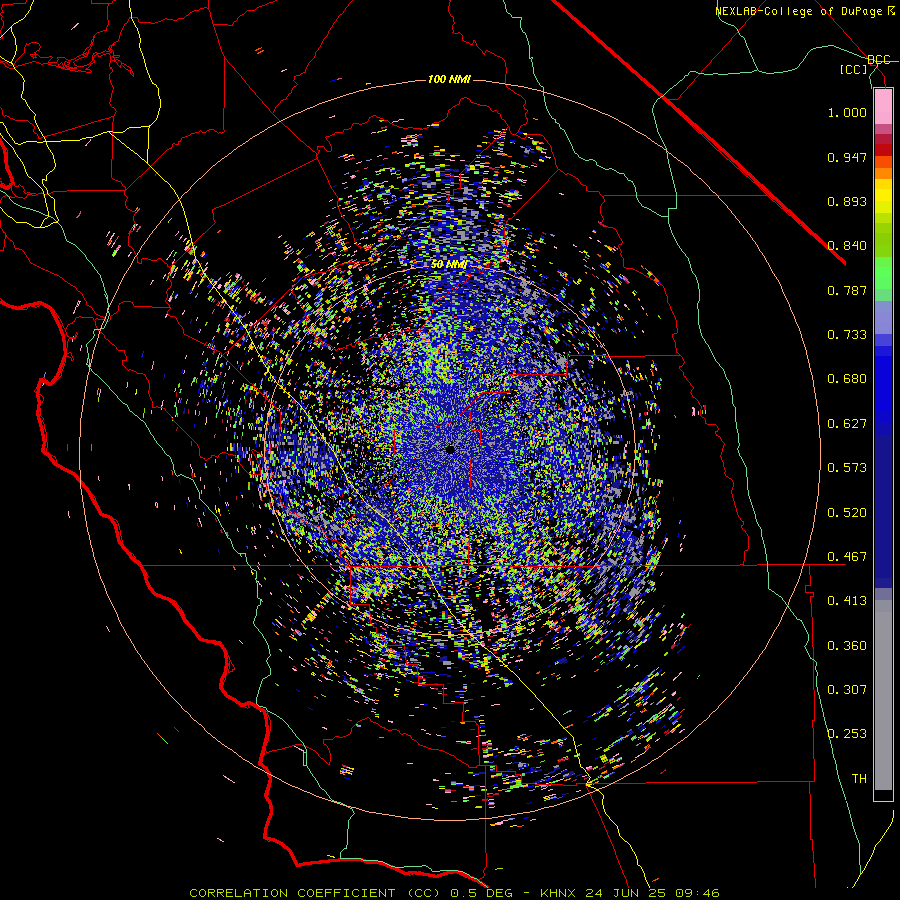This screenshot has height=900, width=900.
Task: Click the 0.360 legend value
Action: [x=847, y=646]
